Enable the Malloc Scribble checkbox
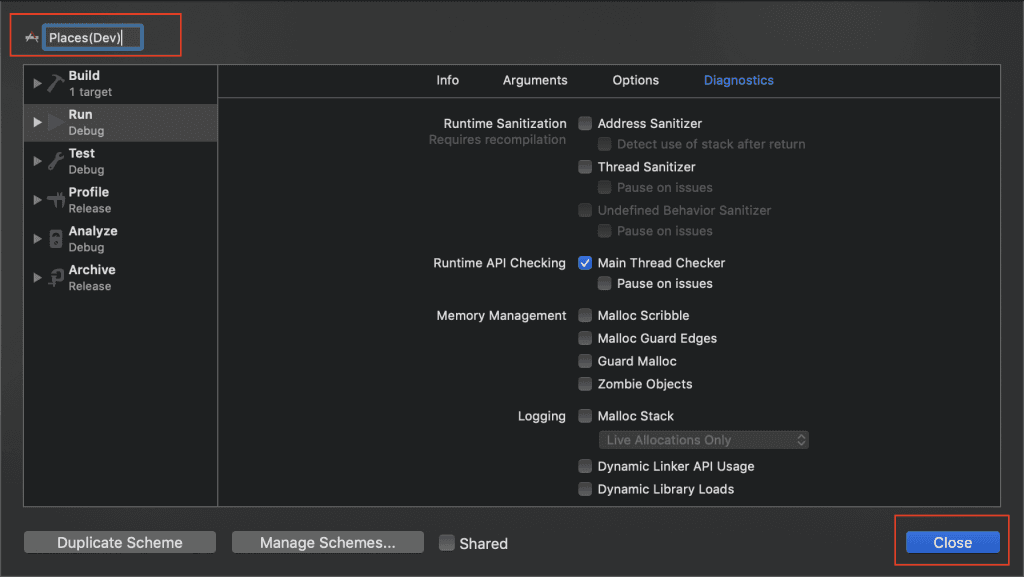Viewport: 1024px width, 577px height. pyautogui.click(x=585, y=316)
